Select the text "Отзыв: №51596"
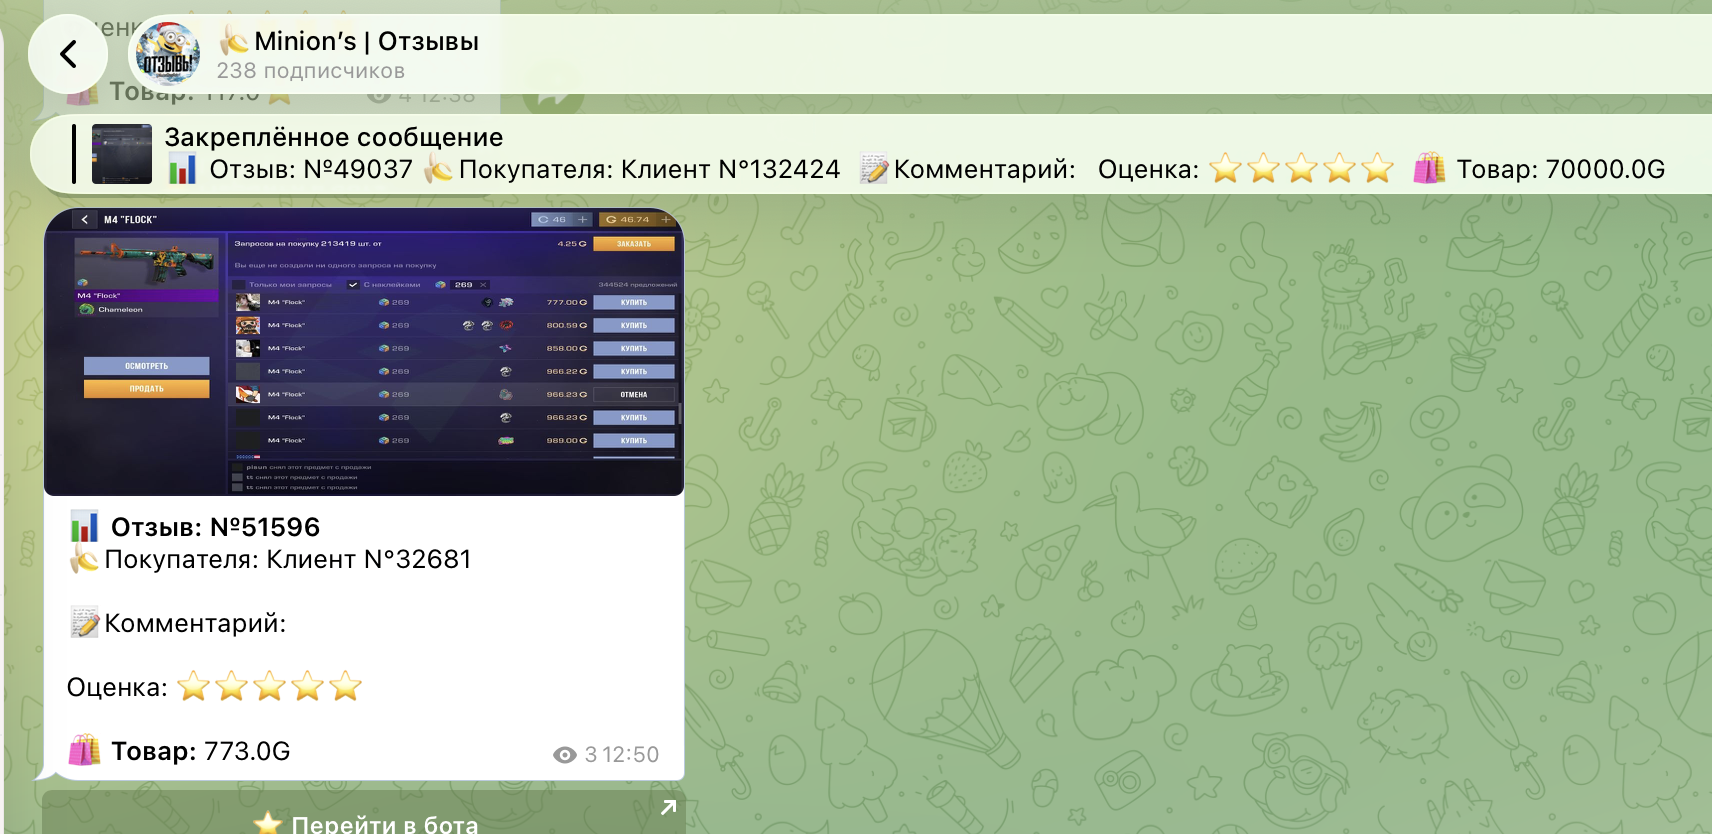The image size is (1712, 834). point(215,527)
